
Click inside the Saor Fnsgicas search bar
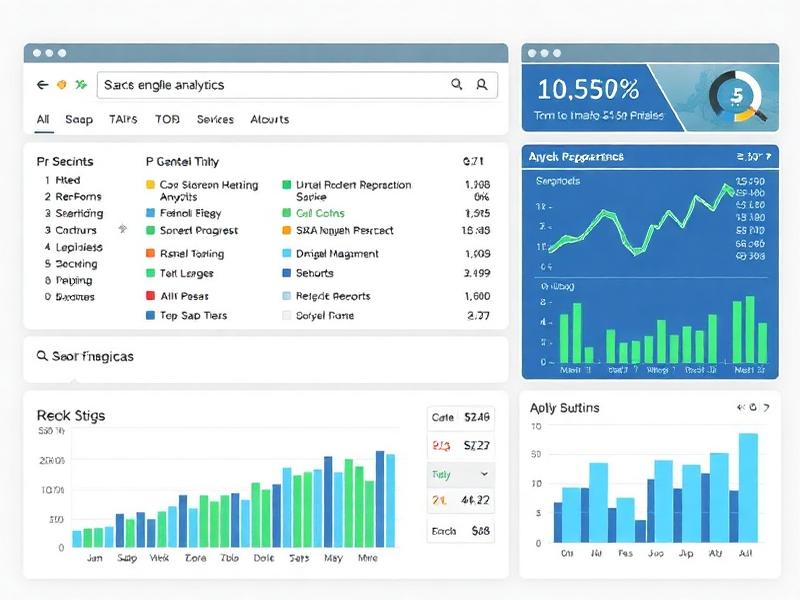point(266,359)
